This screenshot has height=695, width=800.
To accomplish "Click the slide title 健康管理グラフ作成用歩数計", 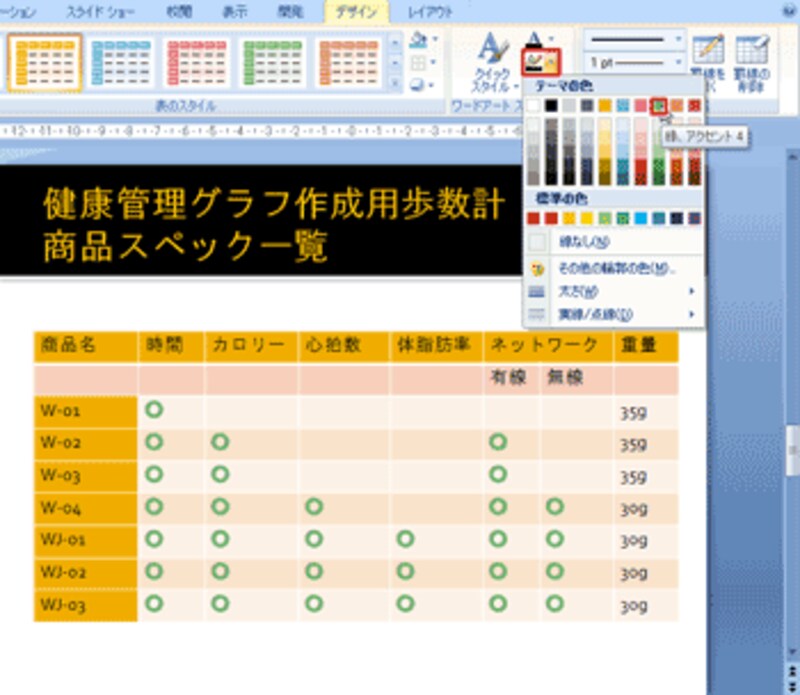I will pos(274,204).
